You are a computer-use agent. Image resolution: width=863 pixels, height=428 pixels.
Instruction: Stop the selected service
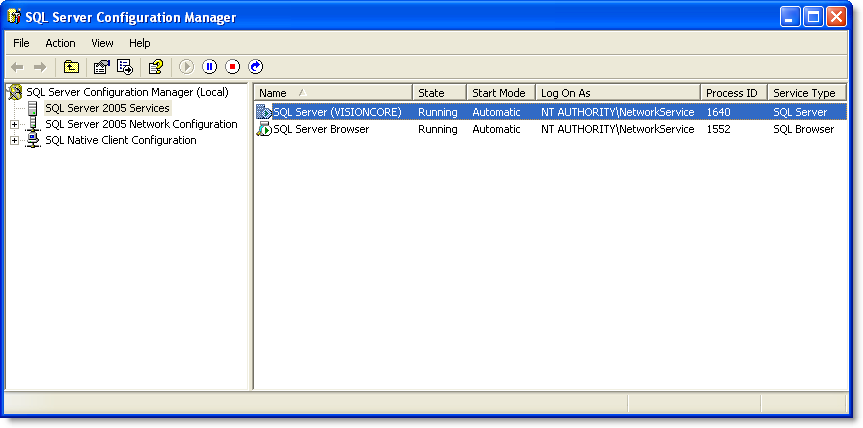[233, 67]
